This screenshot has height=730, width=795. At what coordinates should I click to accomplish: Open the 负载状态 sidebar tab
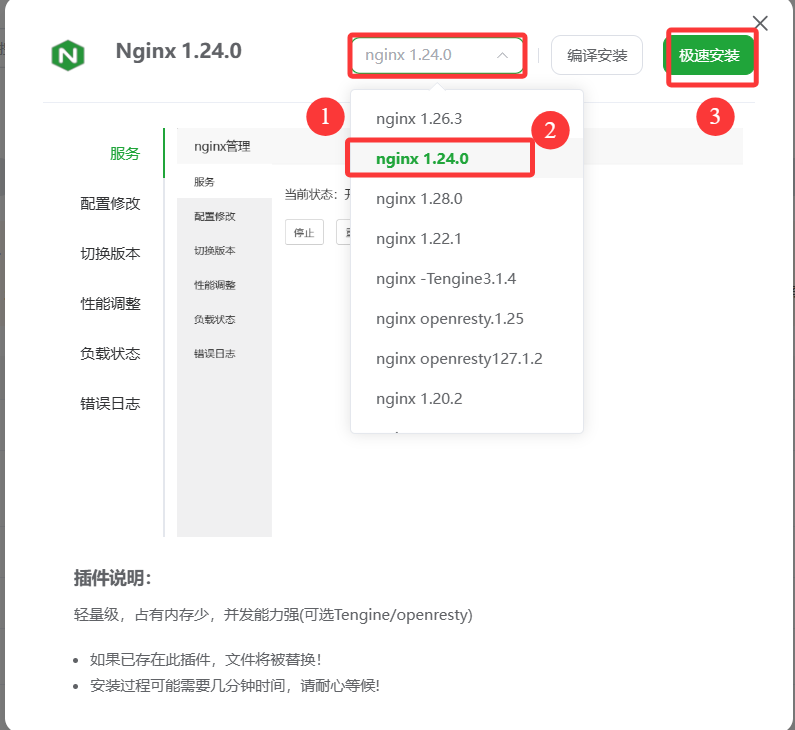pyautogui.click(x=110, y=353)
